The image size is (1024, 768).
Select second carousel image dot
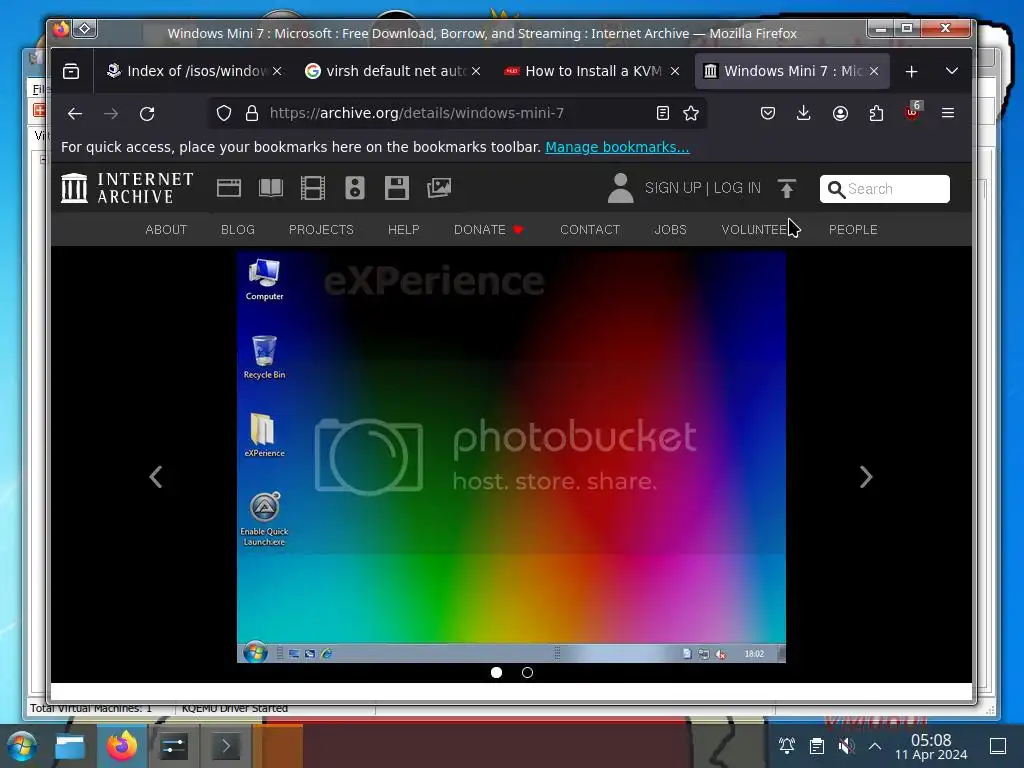pos(528,673)
